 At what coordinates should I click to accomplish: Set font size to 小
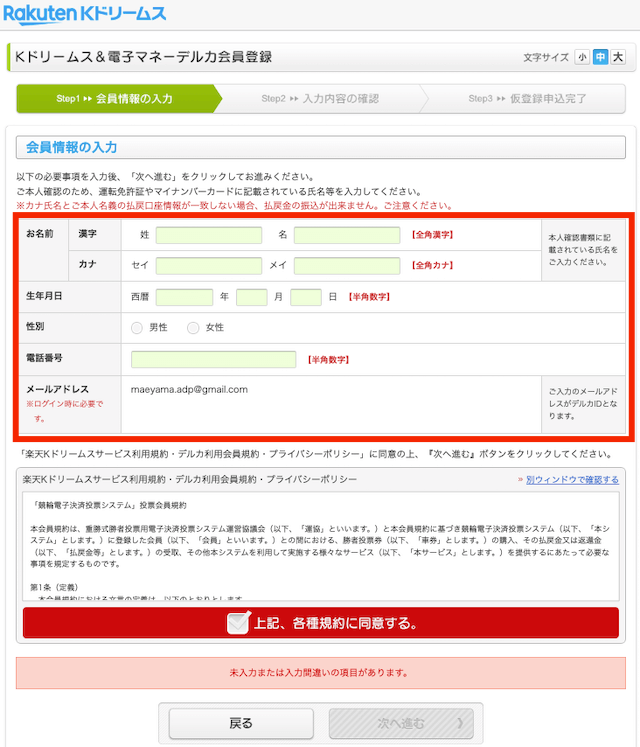(x=582, y=57)
